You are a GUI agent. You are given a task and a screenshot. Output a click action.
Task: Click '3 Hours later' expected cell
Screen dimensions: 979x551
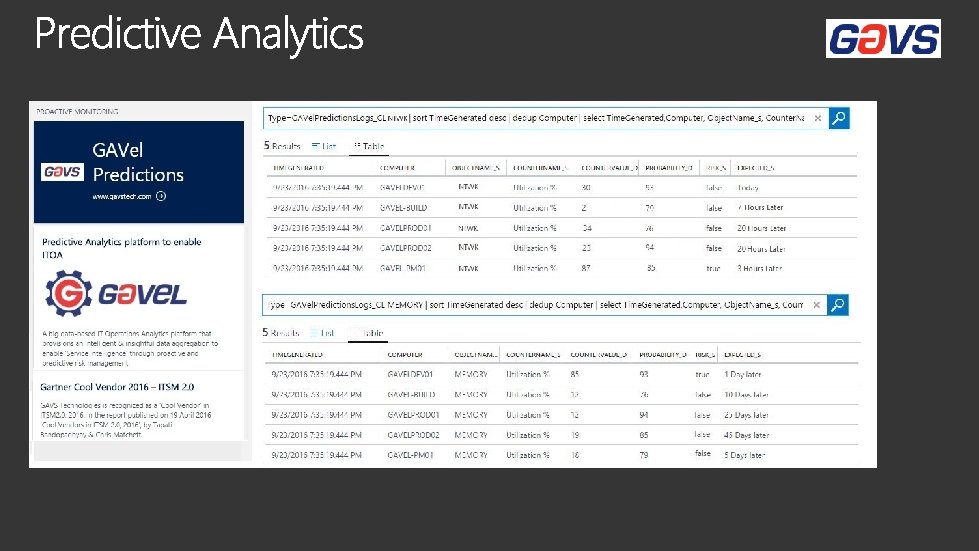pyautogui.click(x=759, y=268)
